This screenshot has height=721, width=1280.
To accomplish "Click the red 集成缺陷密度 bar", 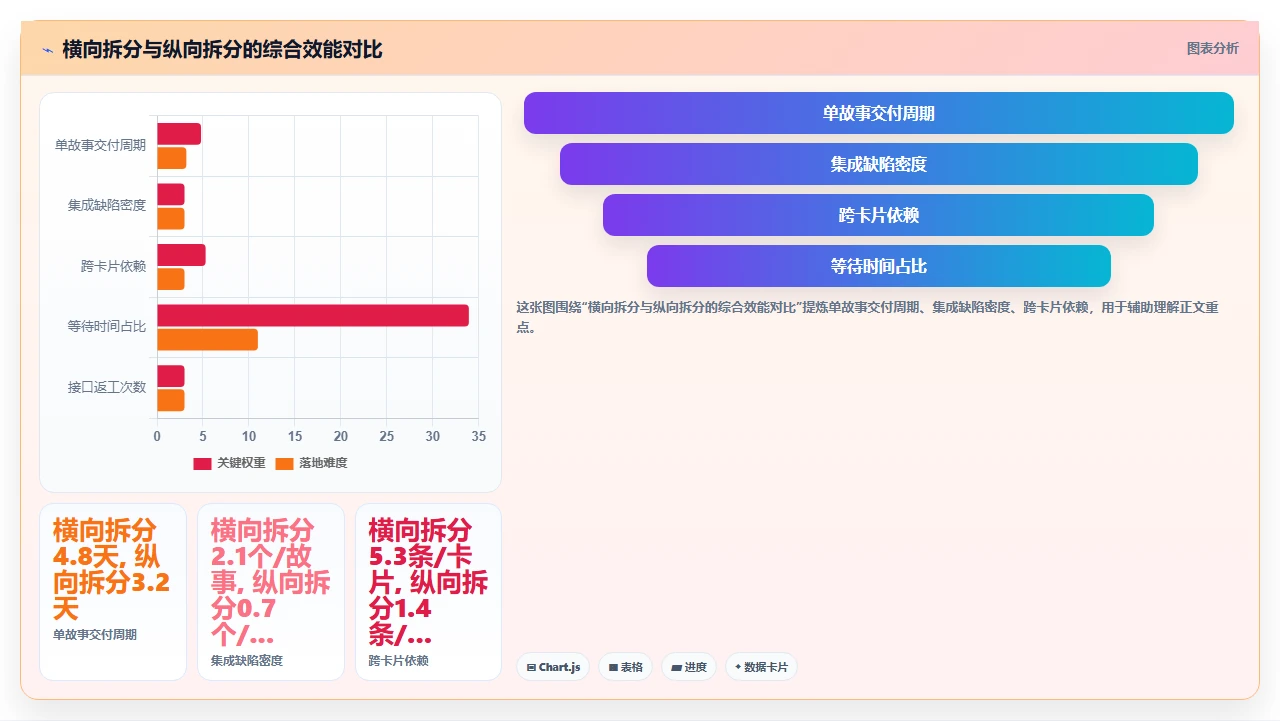I will (171, 194).
